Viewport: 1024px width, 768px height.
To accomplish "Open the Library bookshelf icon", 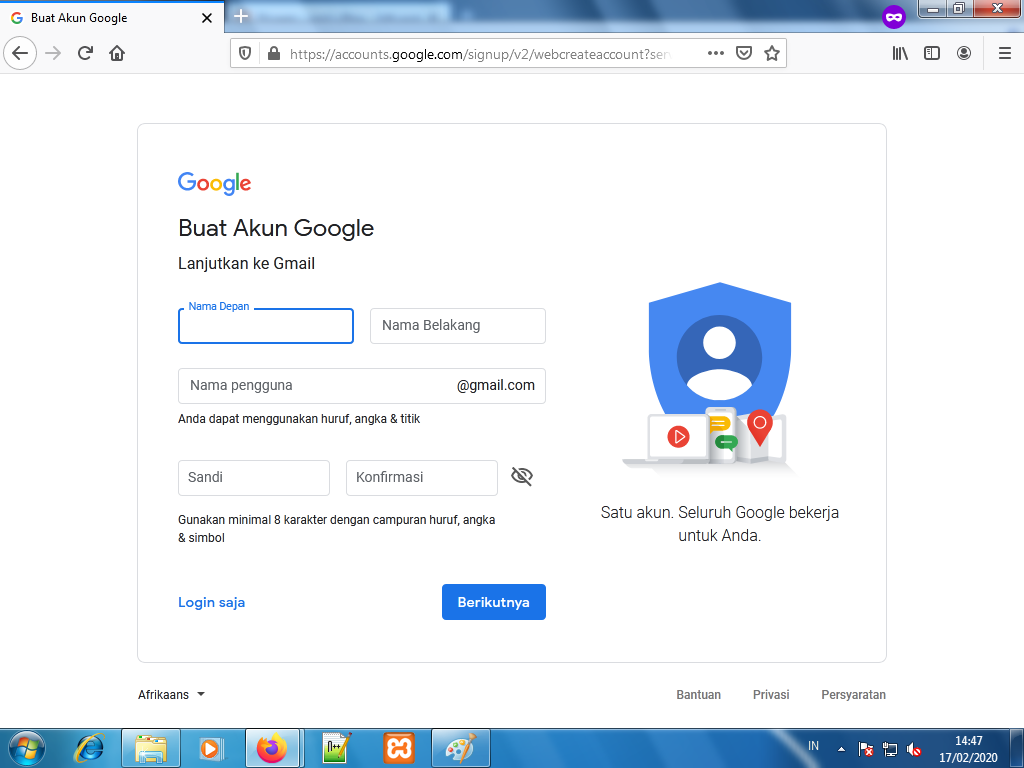I will point(900,54).
